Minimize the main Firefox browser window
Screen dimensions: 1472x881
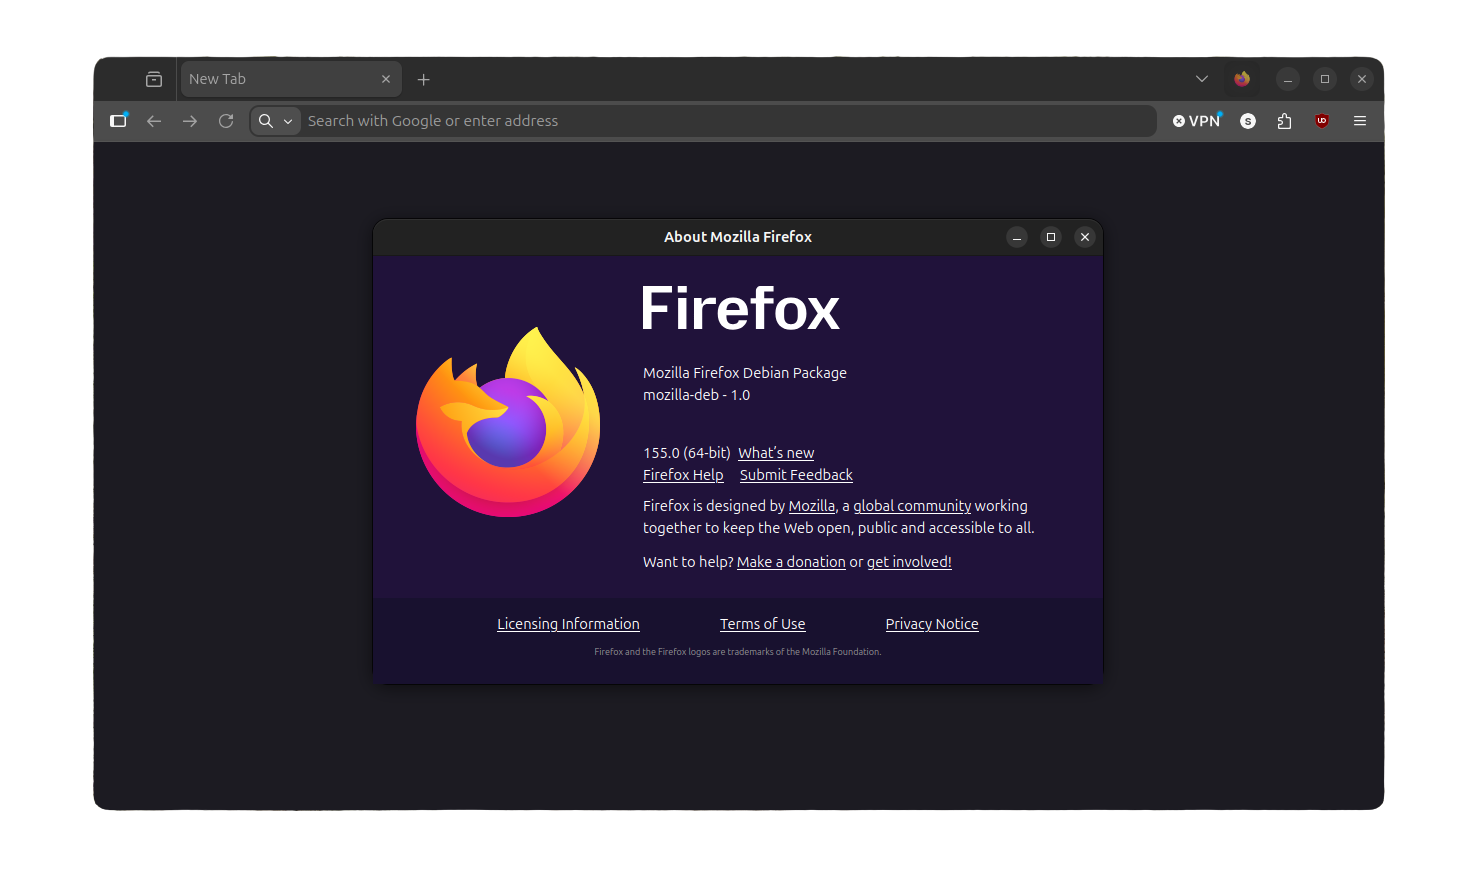click(1288, 79)
